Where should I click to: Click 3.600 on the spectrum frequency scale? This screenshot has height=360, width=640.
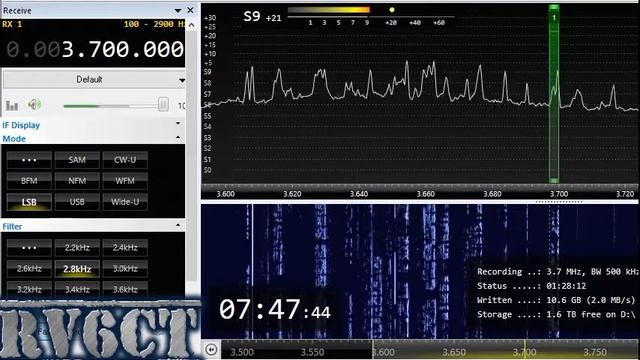coord(226,194)
